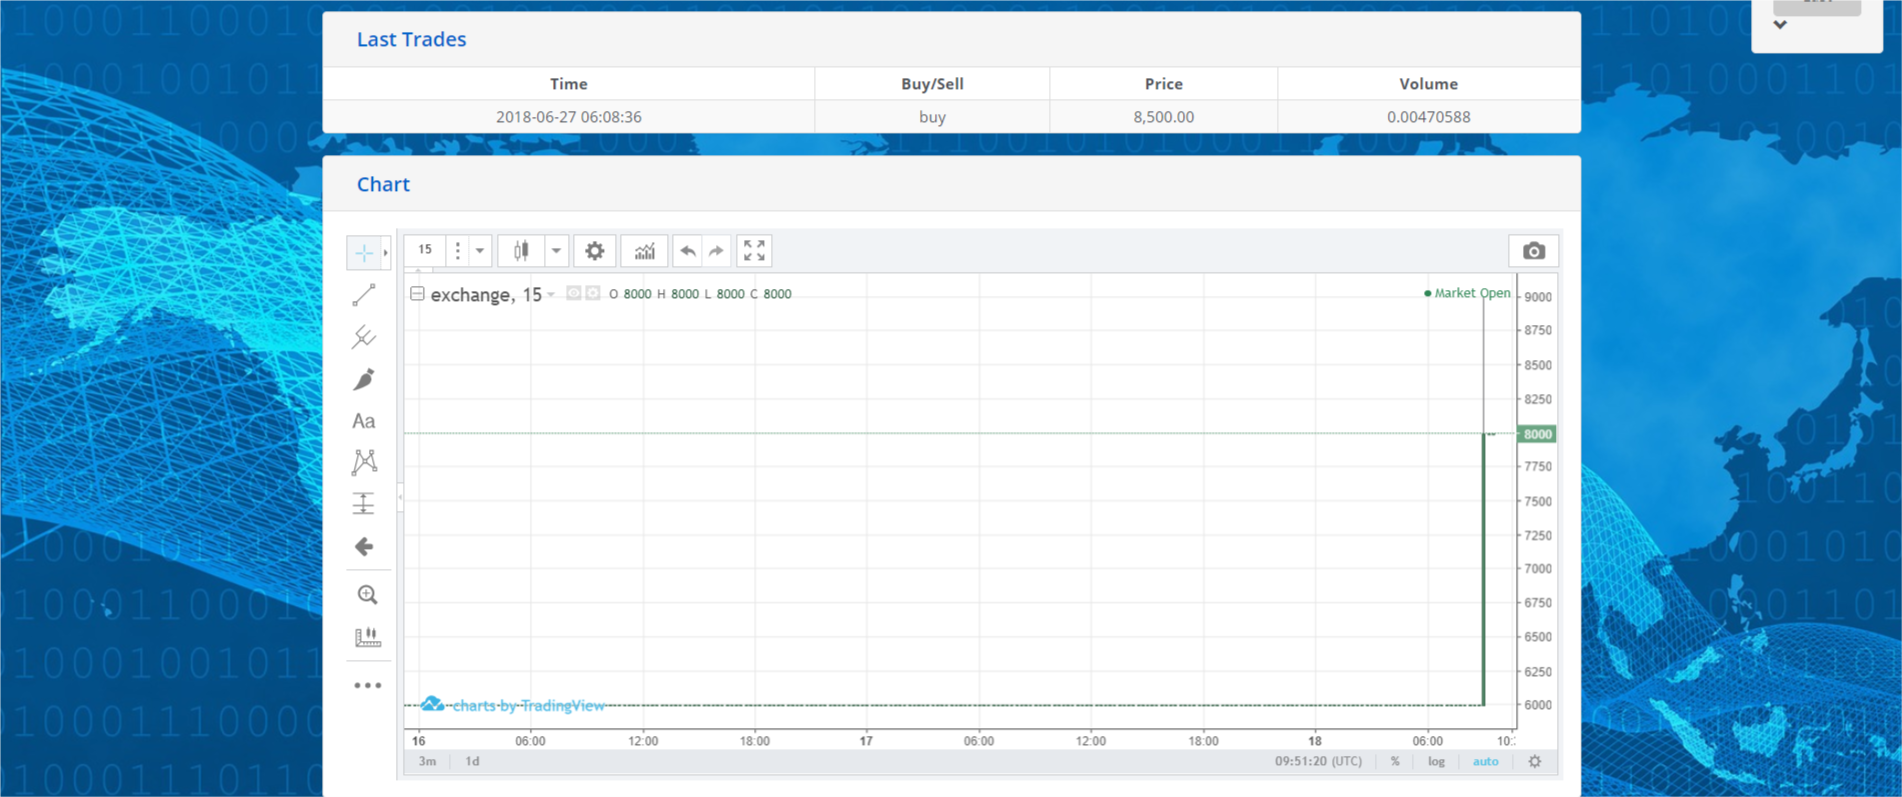Screen dimensions: 1902x797
Task: Toggle auto price scale
Action: (1485, 761)
